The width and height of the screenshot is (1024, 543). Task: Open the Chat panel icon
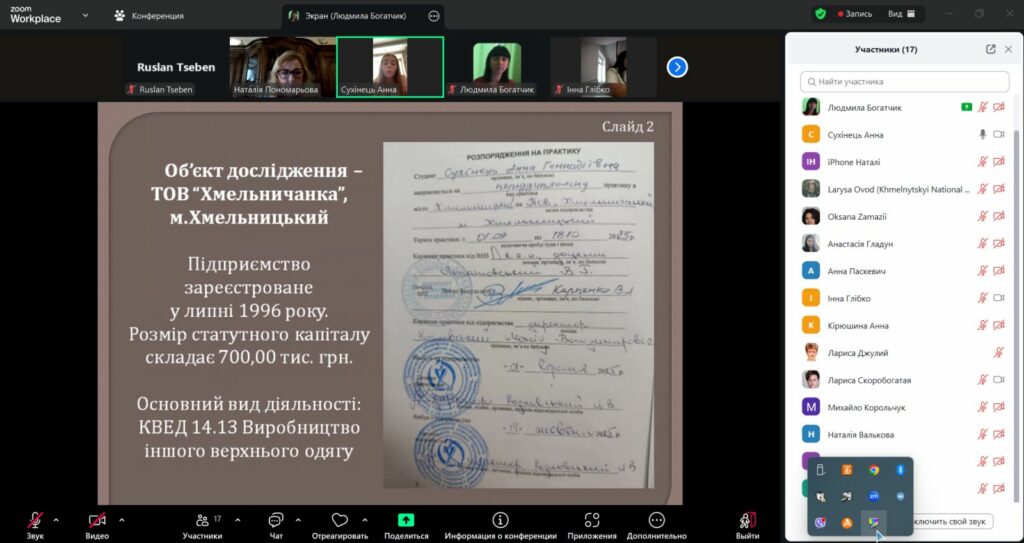(x=276, y=520)
